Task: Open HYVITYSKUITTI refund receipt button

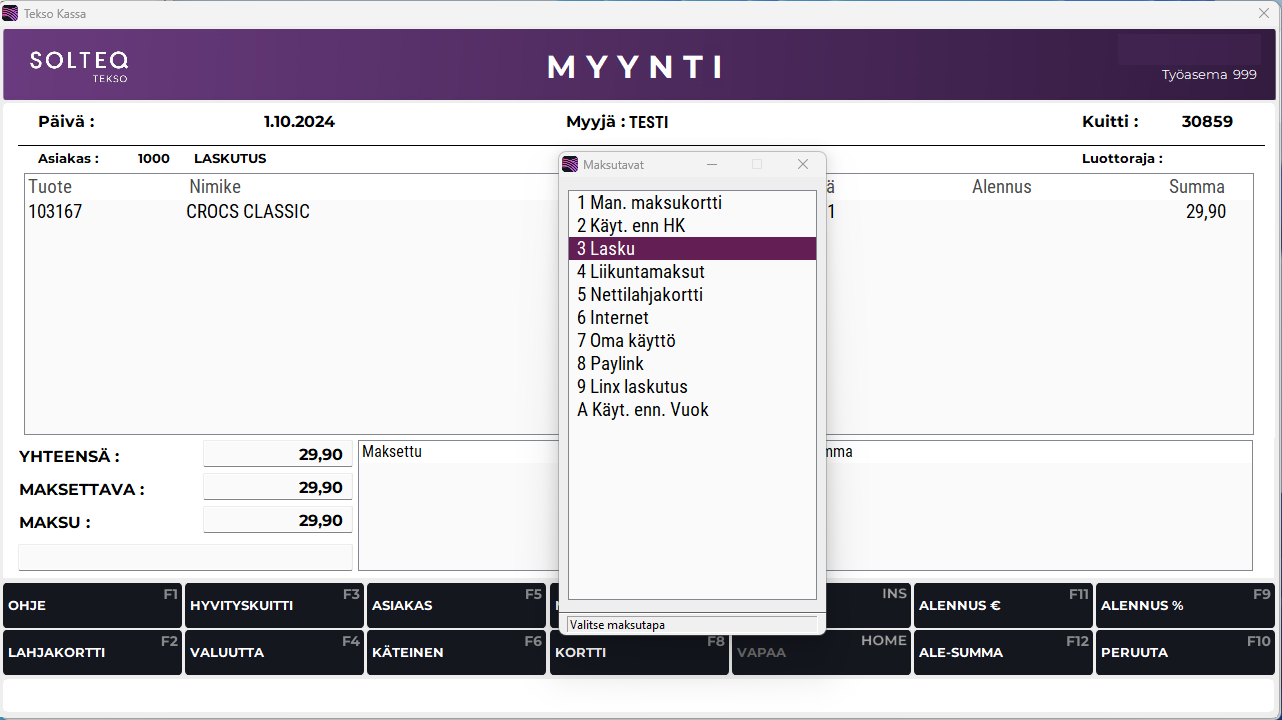Action: click(x=274, y=606)
